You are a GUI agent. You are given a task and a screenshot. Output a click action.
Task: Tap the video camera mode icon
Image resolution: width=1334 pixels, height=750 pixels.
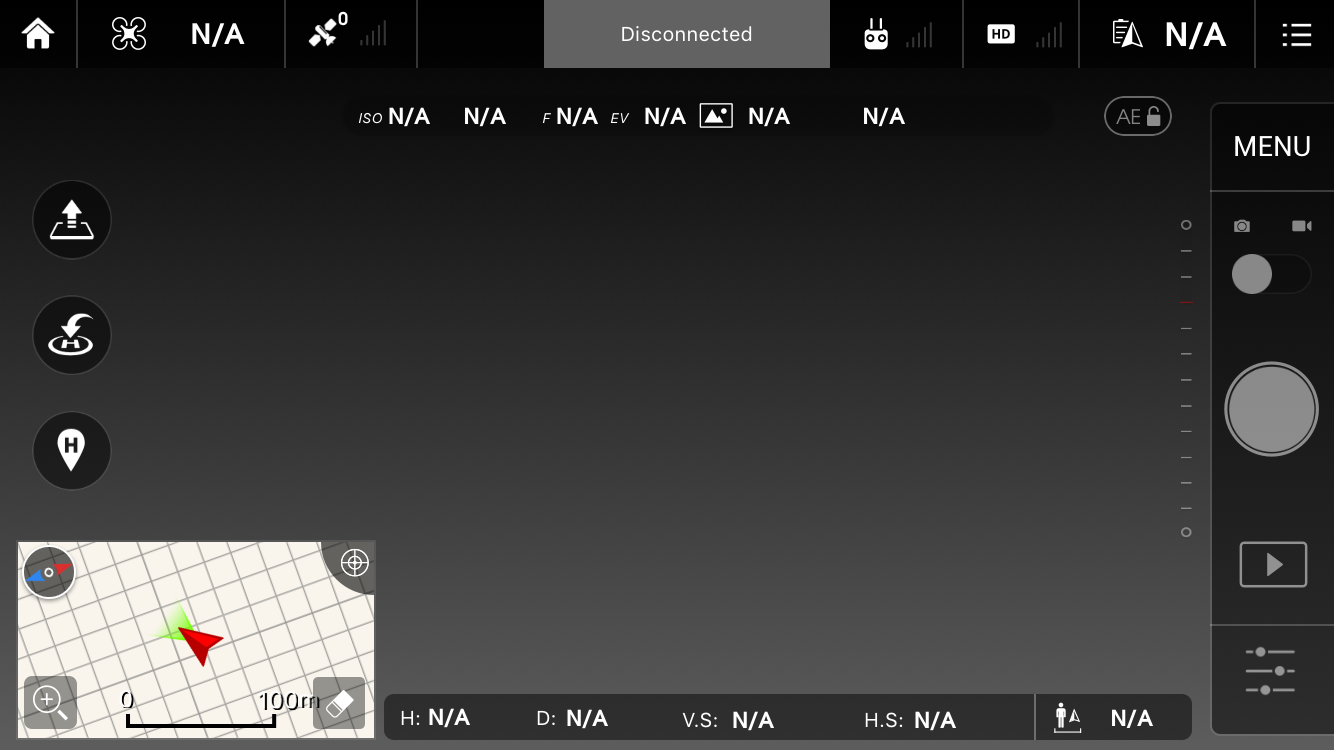click(1301, 226)
